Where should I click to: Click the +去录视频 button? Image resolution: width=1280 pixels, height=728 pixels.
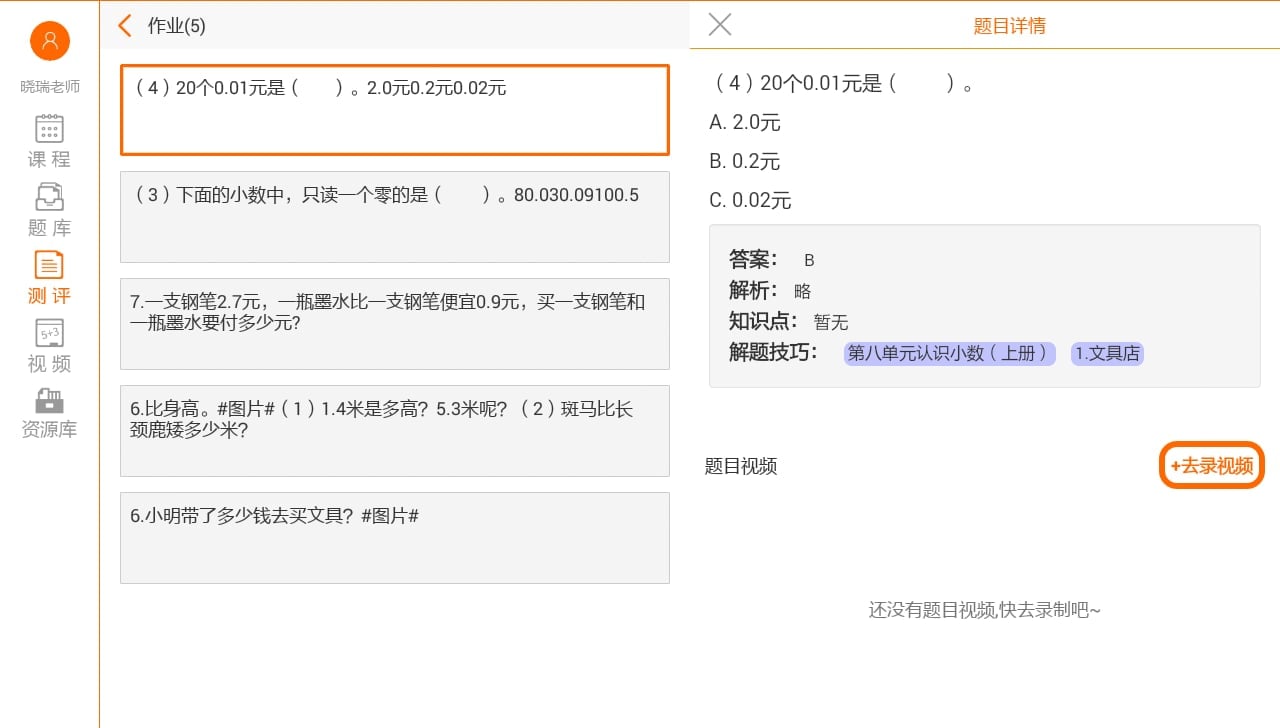(1212, 465)
